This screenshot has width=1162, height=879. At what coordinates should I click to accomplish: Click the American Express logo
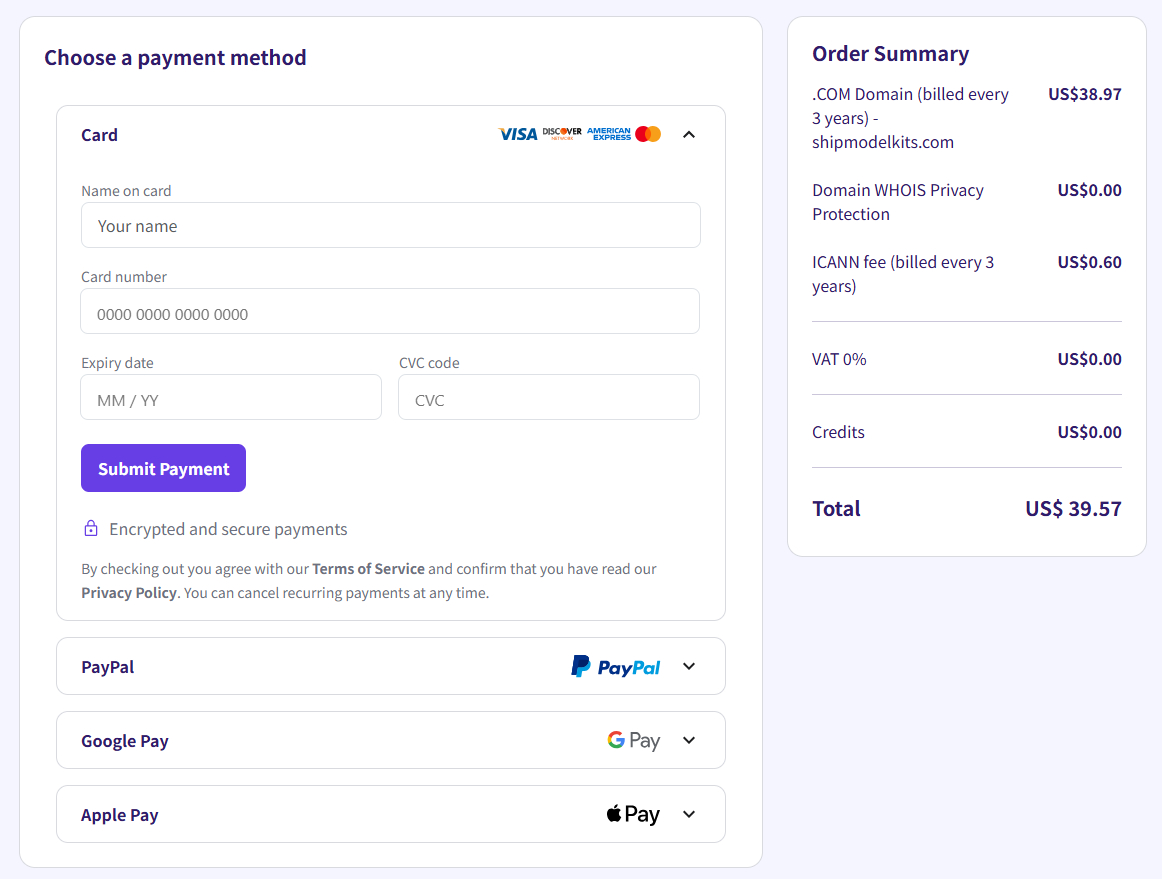pyautogui.click(x=608, y=134)
